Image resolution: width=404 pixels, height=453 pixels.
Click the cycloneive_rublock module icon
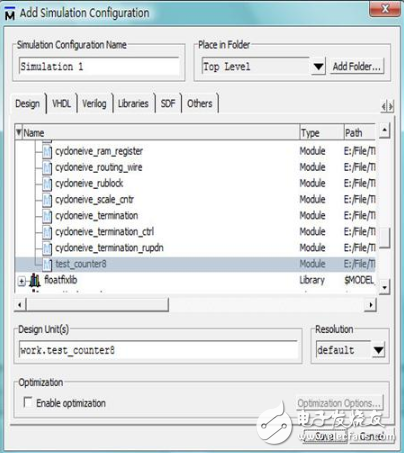click(47, 184)
